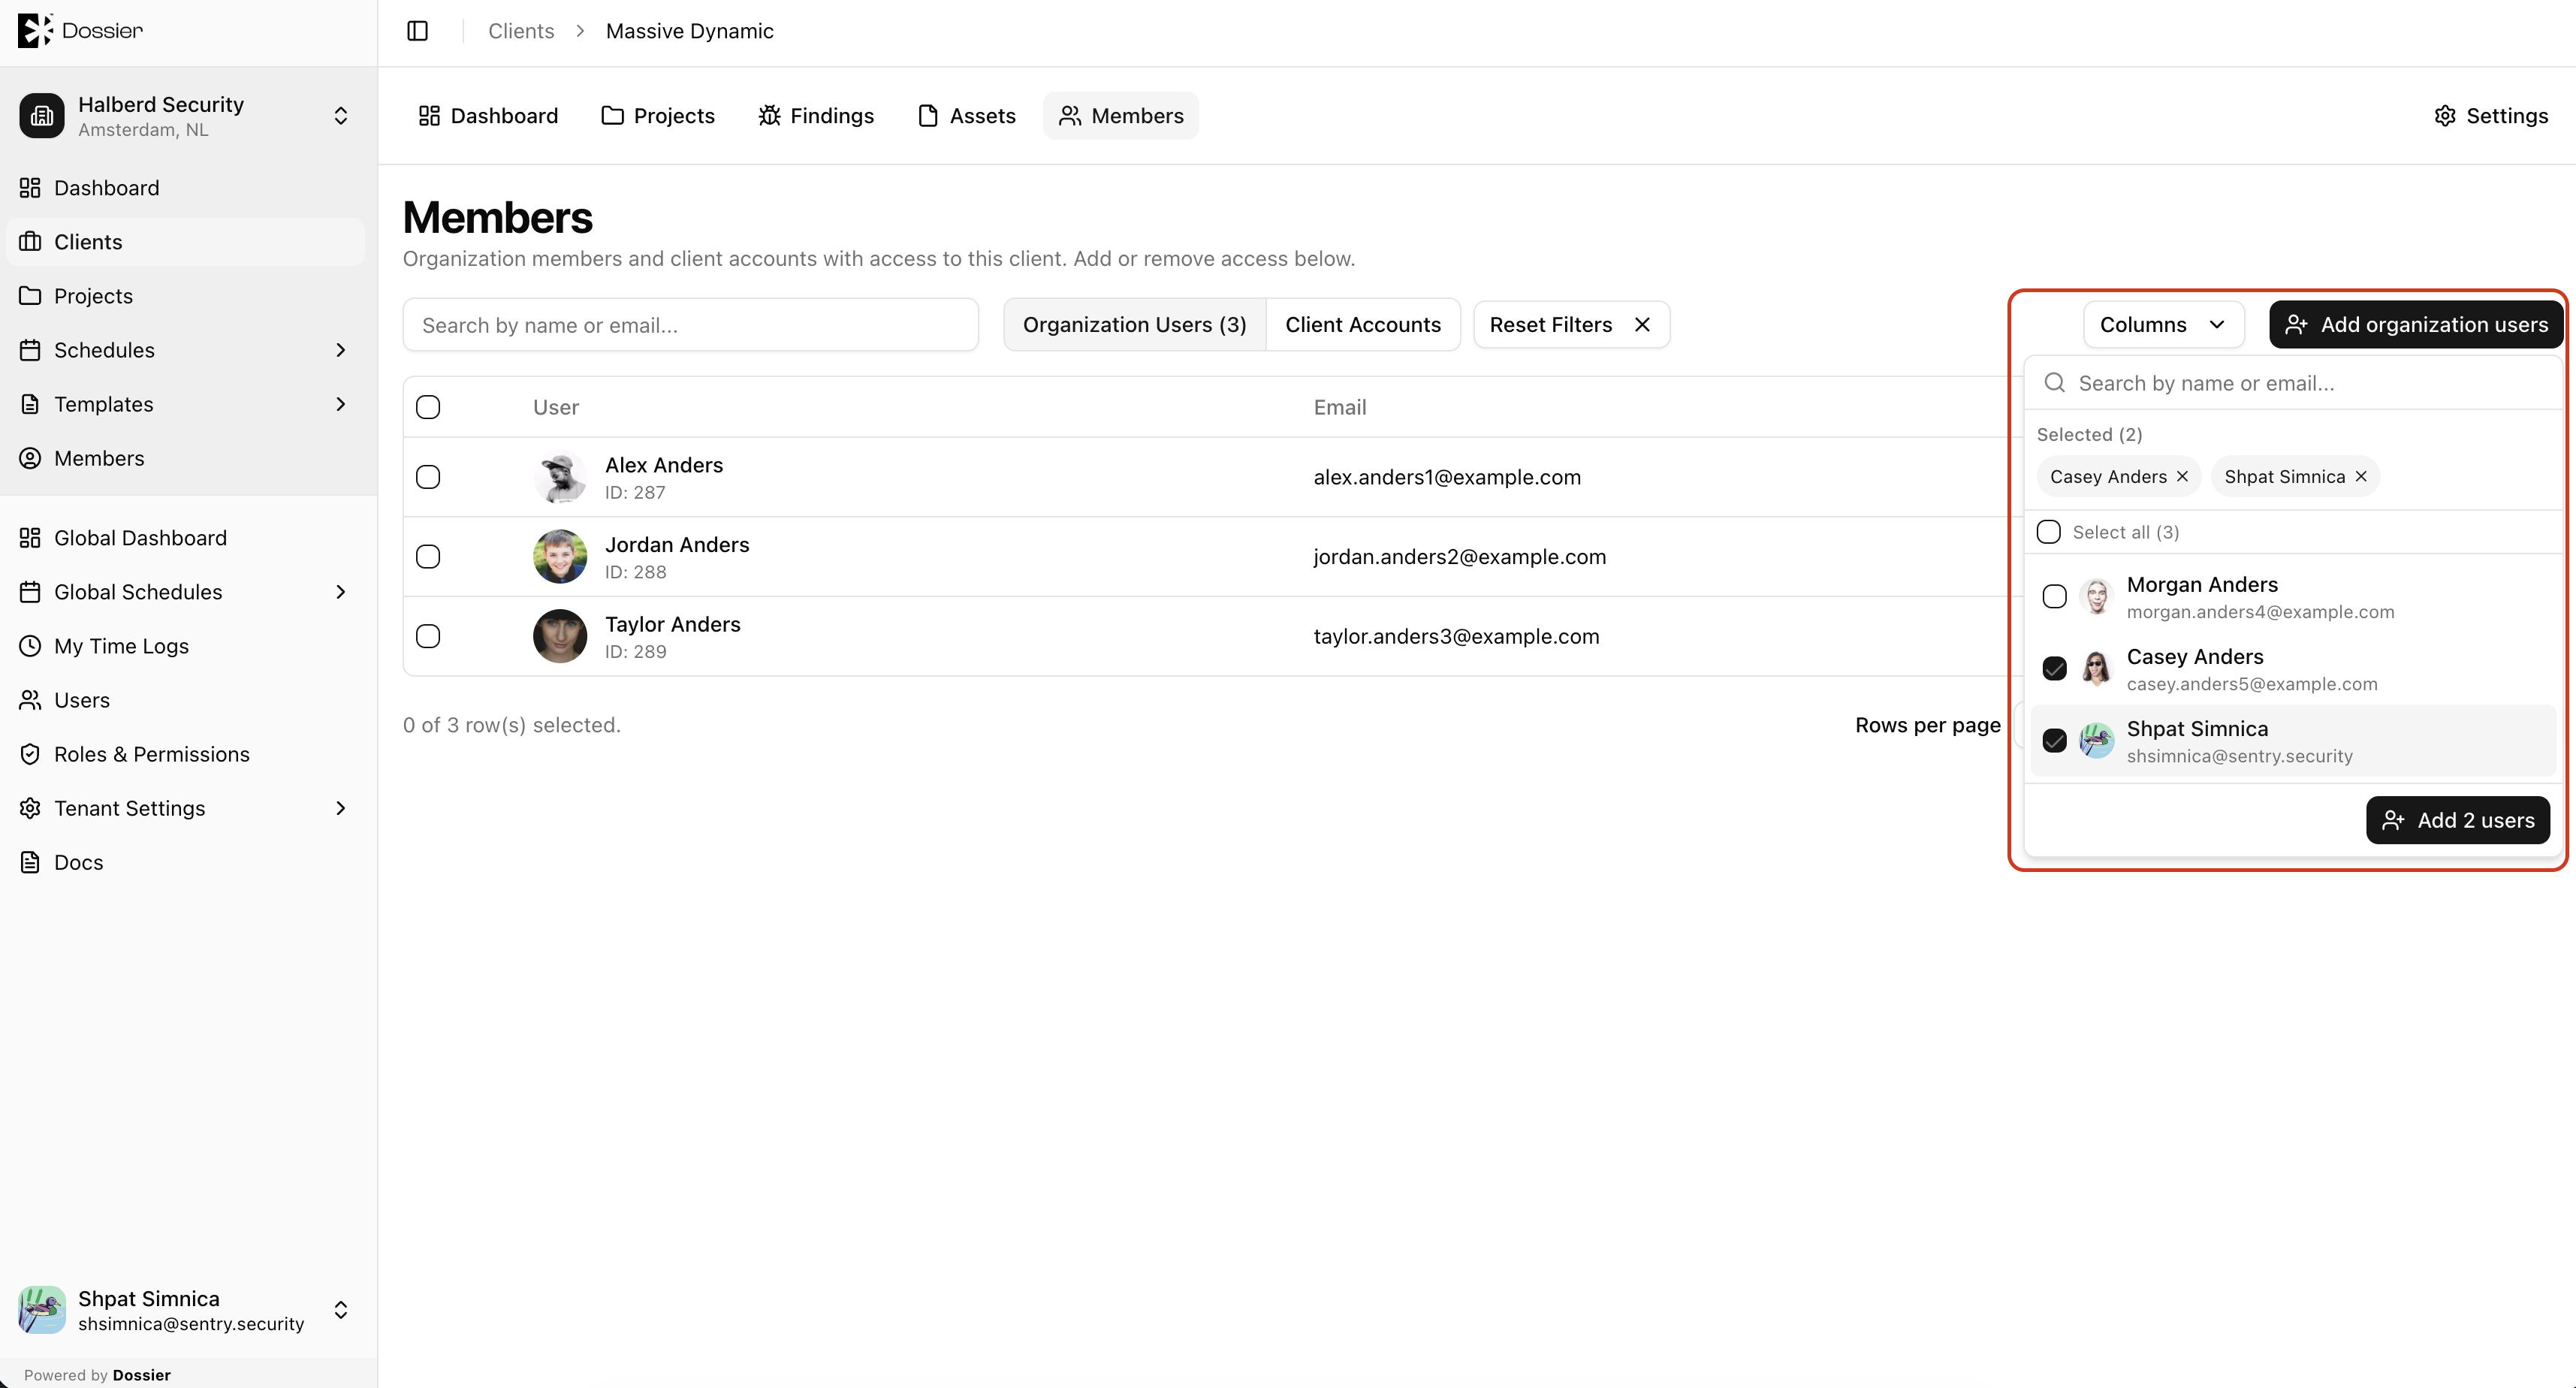Uncheck Casey Anders in user picker
2576x1388 pixels.
[x=2054, y=669]
